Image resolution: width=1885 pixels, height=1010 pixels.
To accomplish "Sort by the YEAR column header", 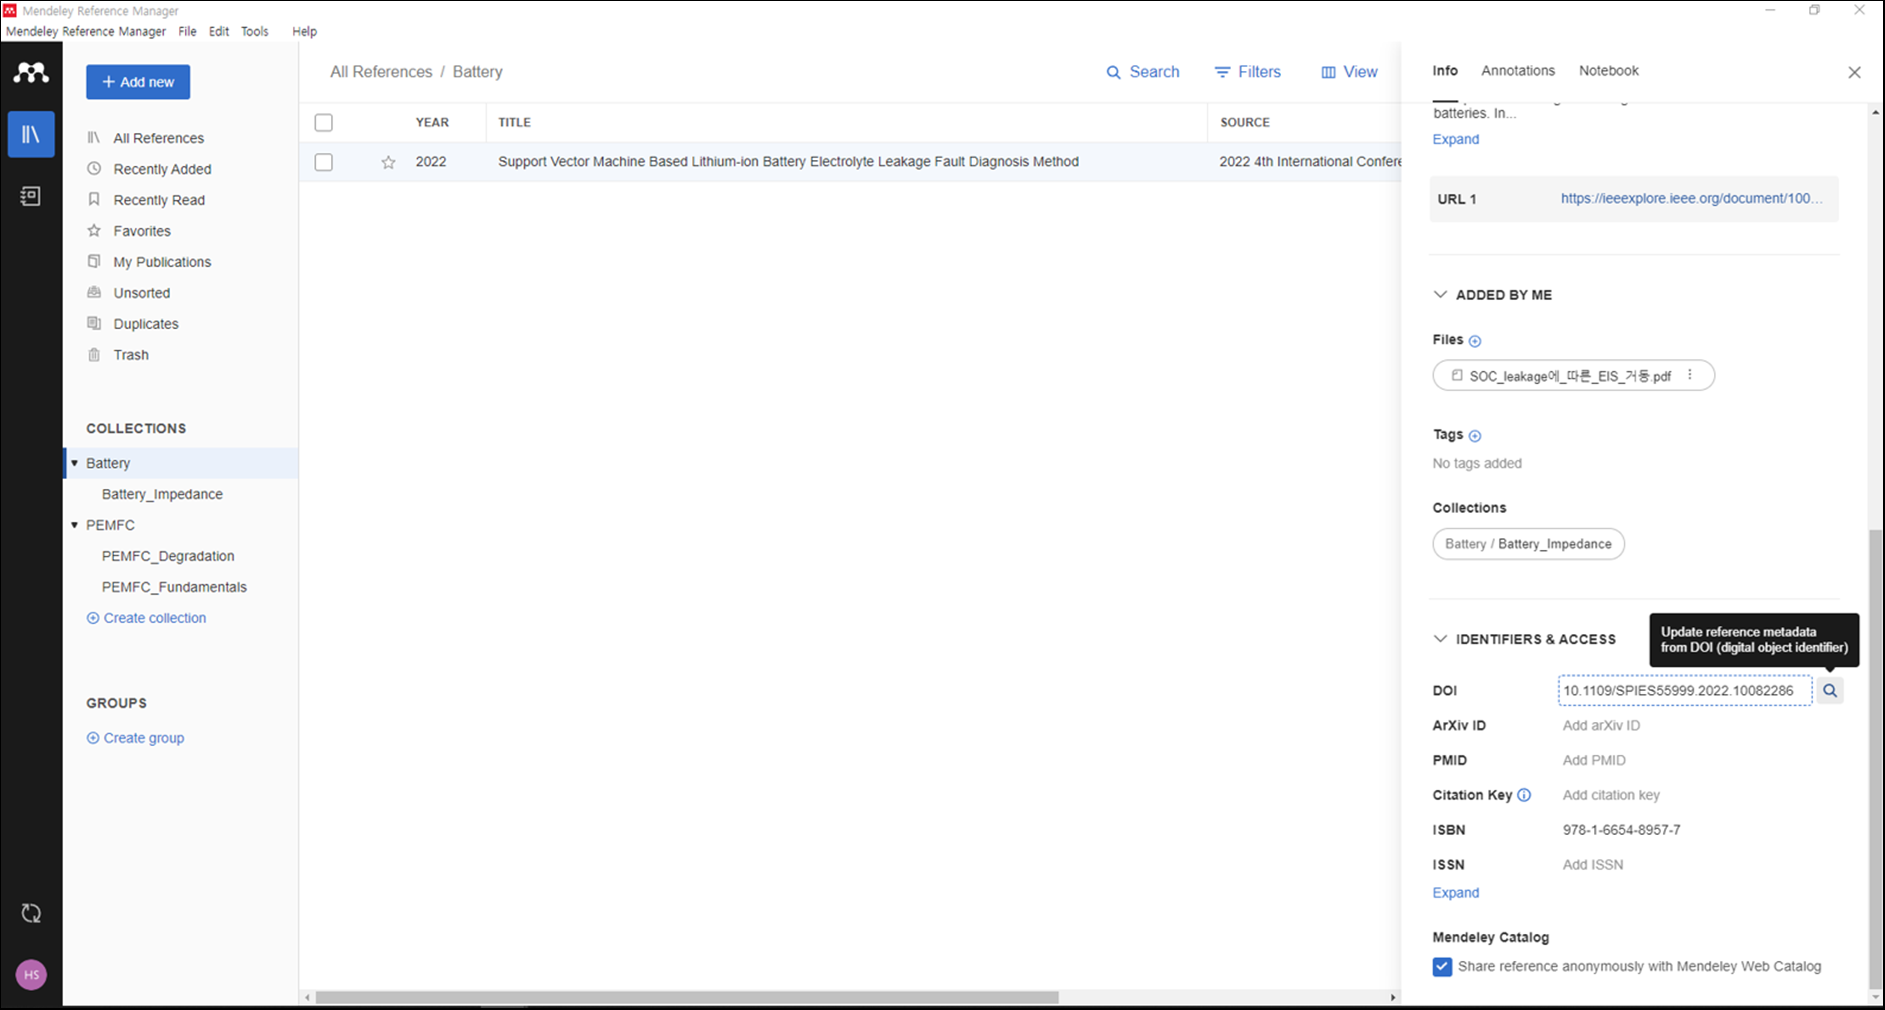I will (x=432, y=122).
